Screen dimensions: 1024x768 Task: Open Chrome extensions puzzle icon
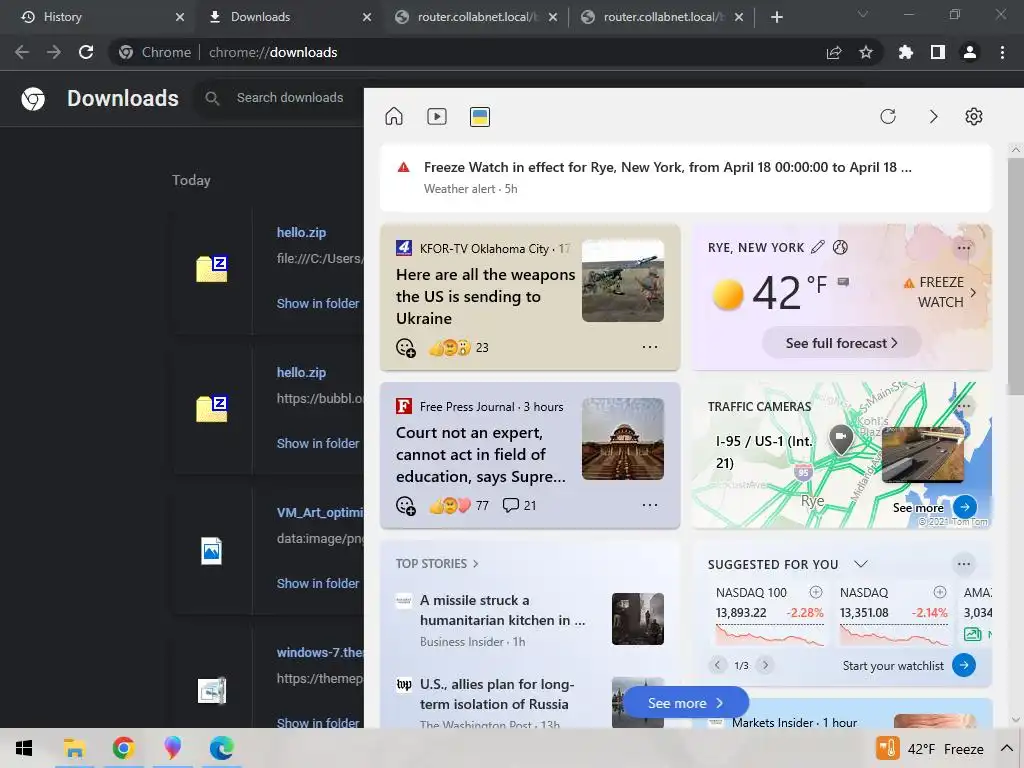(x=906, y=52)
